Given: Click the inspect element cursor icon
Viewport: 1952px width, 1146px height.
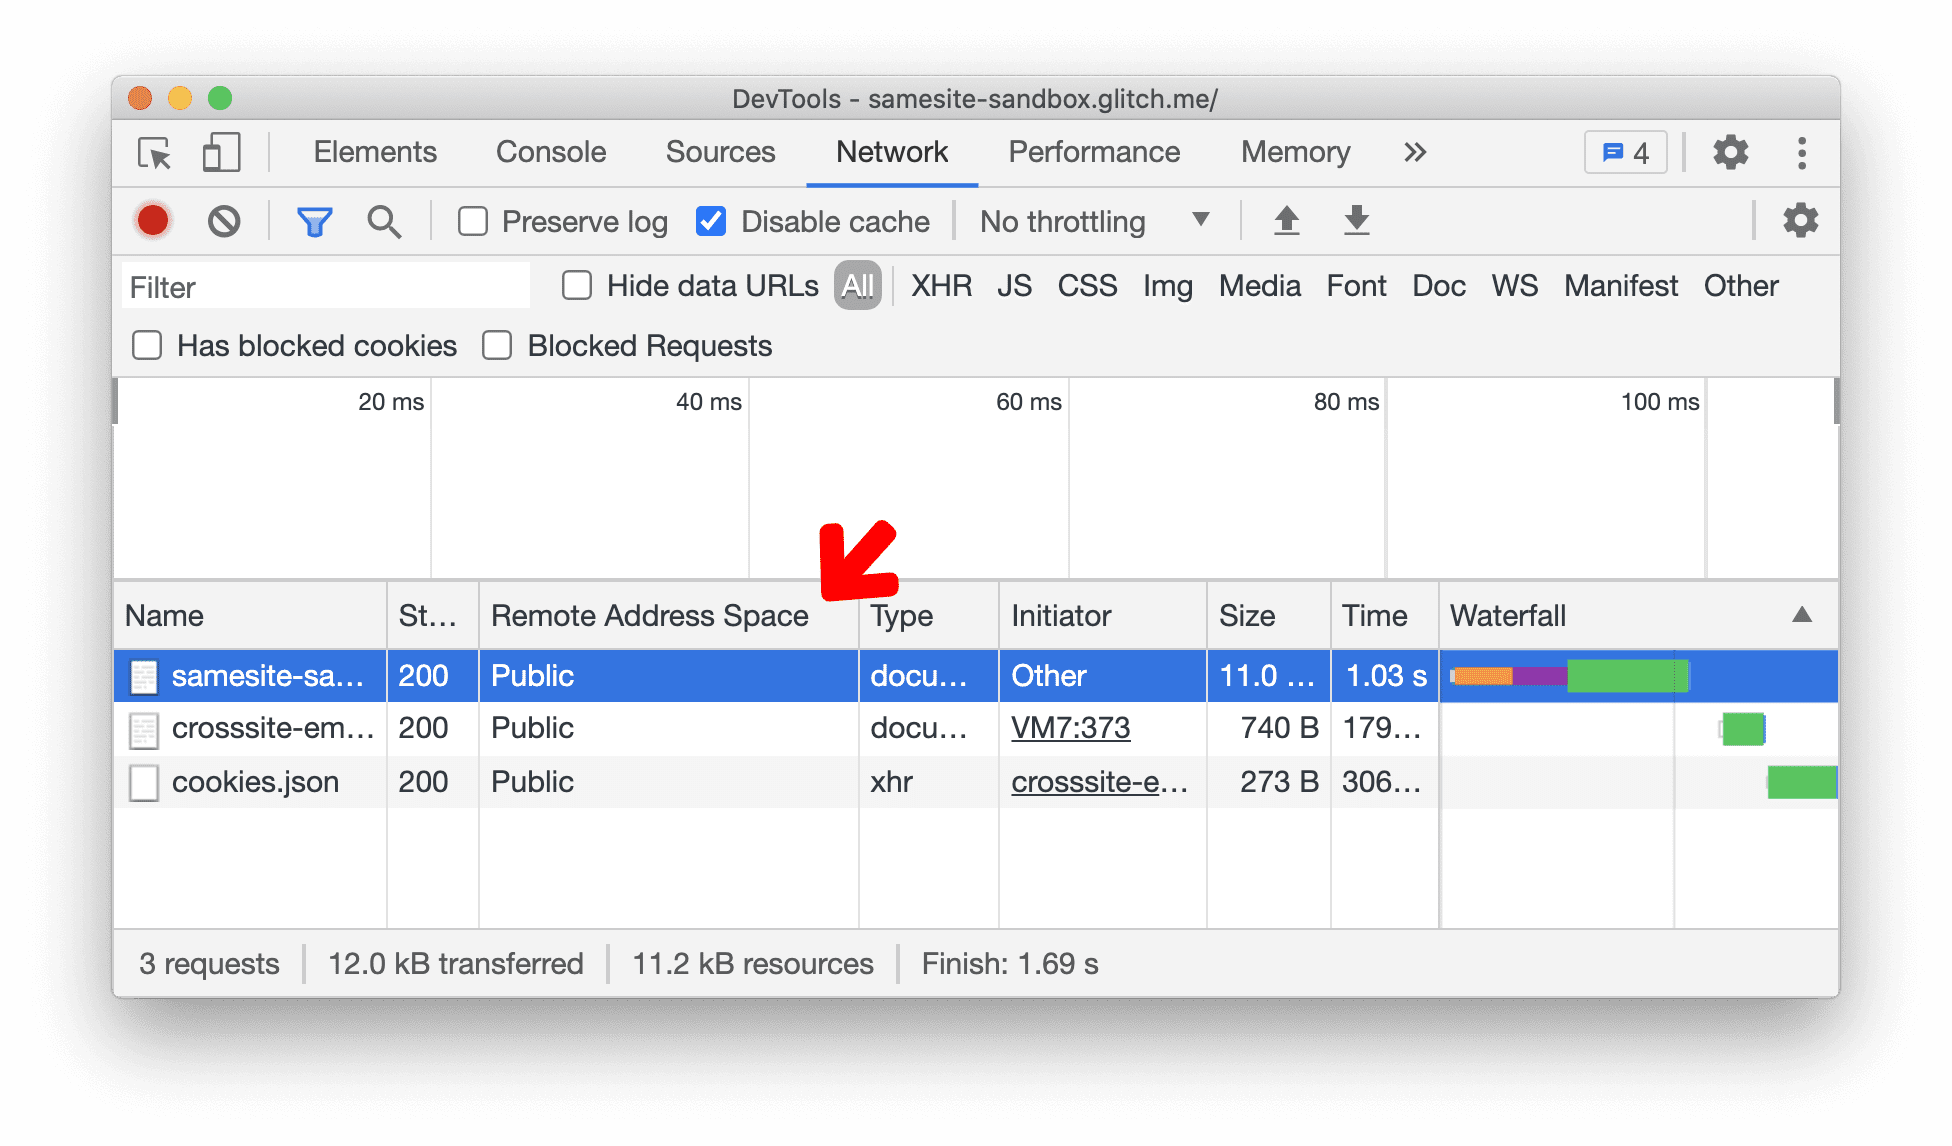Looking at the screenshot, I should point(154,151).
